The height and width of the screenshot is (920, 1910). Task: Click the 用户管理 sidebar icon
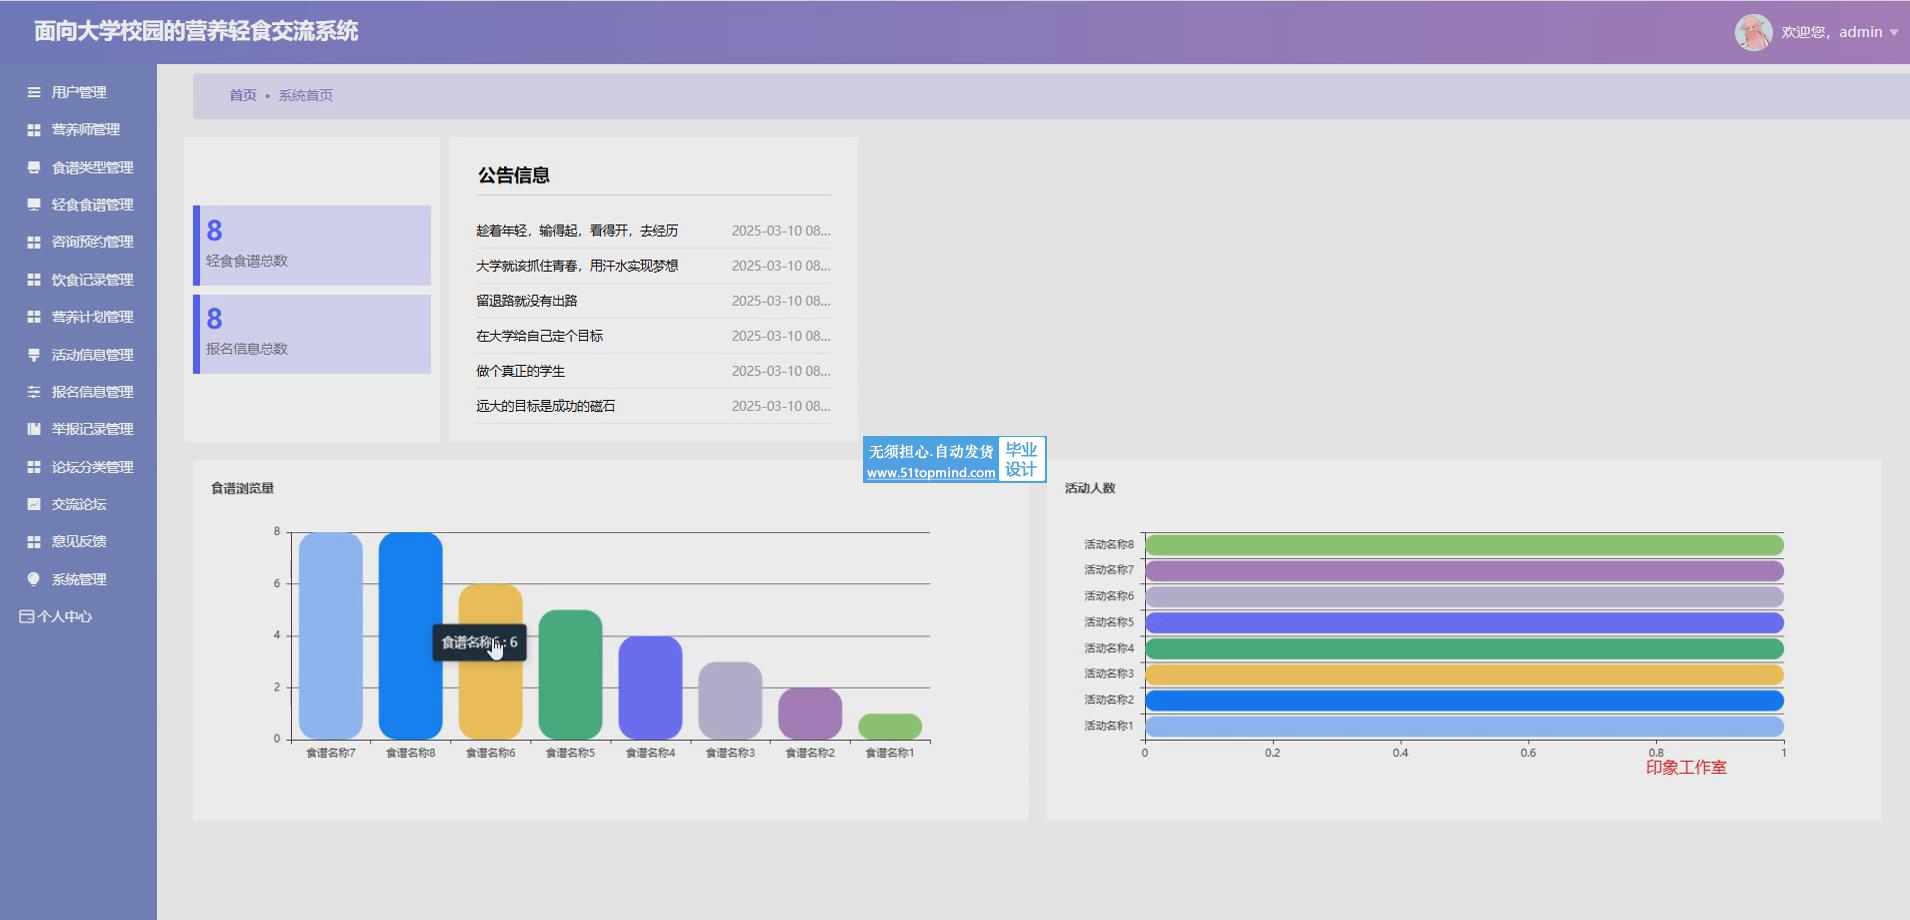tap(34, 92)
